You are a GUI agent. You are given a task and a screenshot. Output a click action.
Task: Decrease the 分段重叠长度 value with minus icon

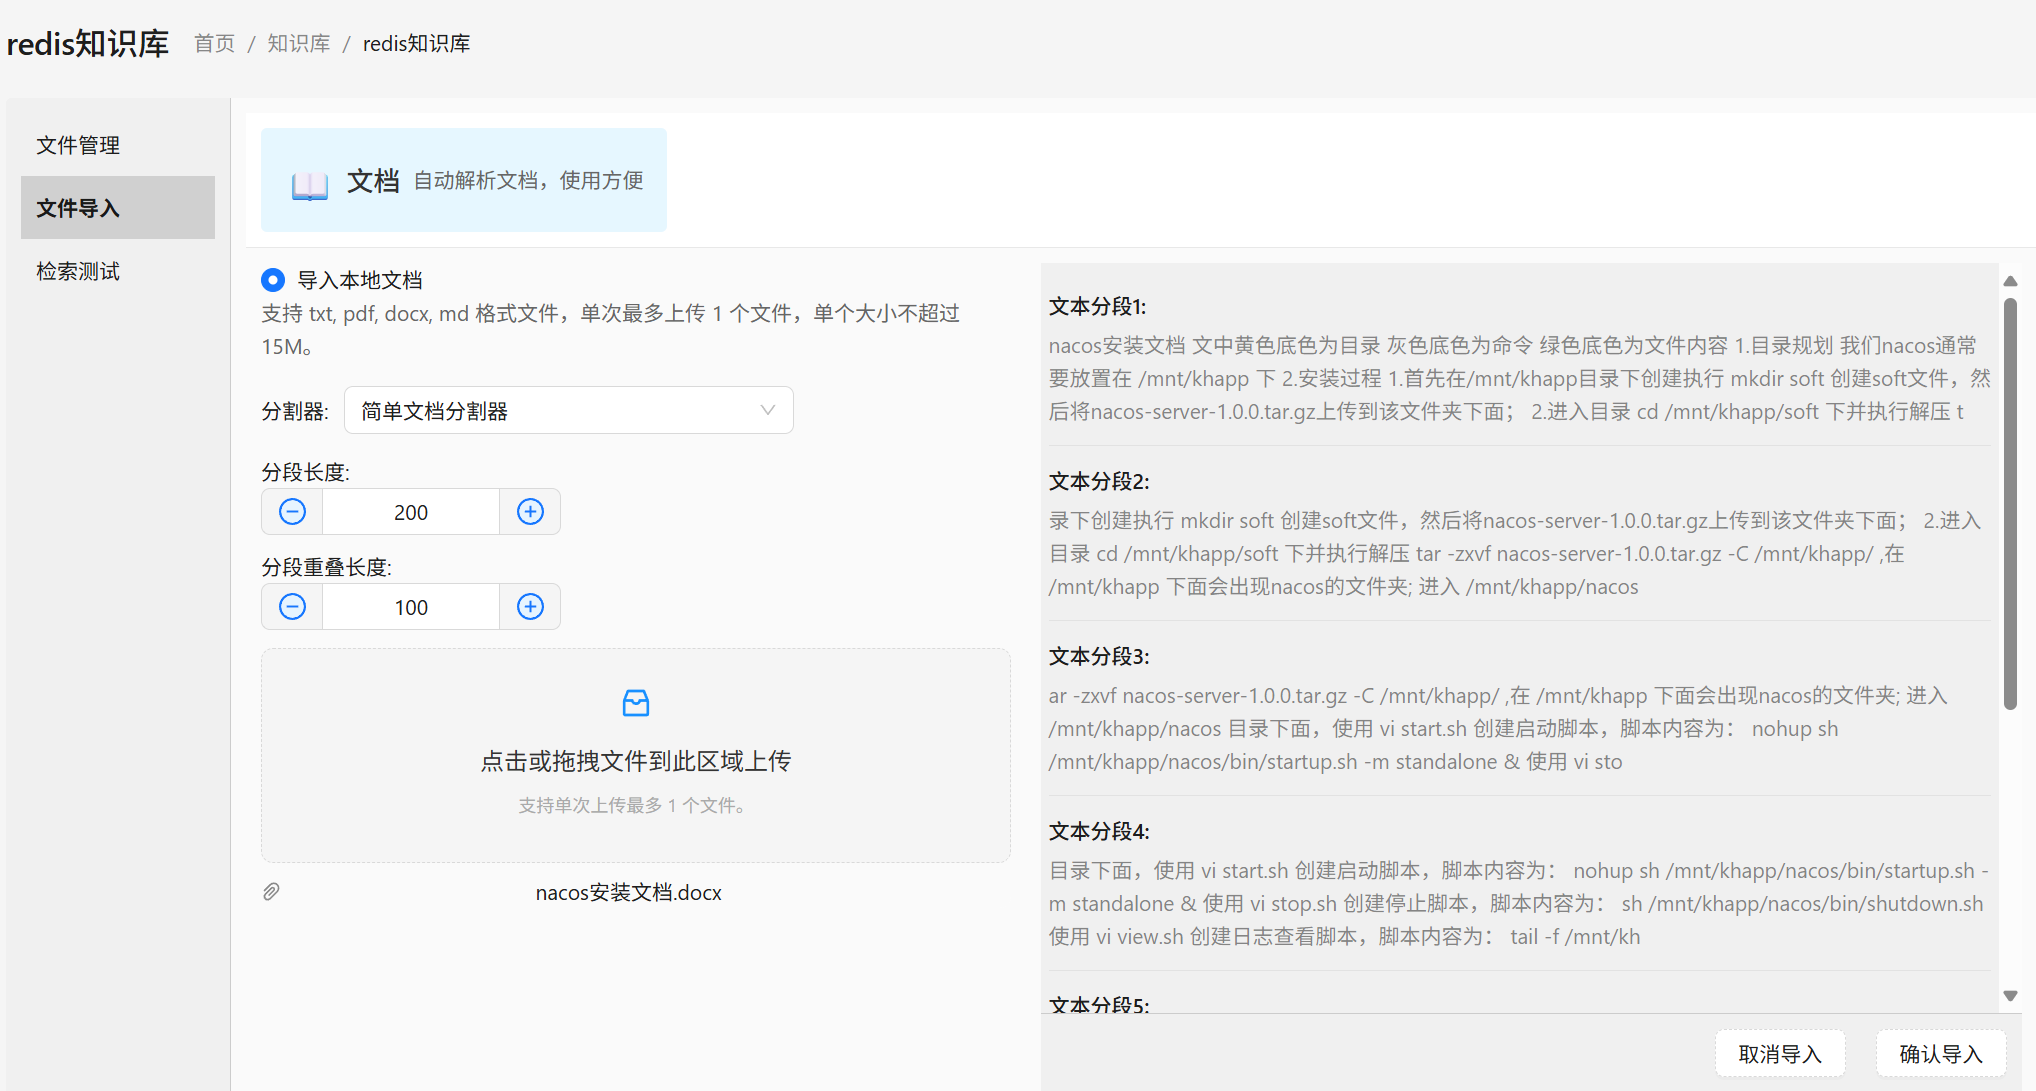pyautogui.click(x=292, y=607)
